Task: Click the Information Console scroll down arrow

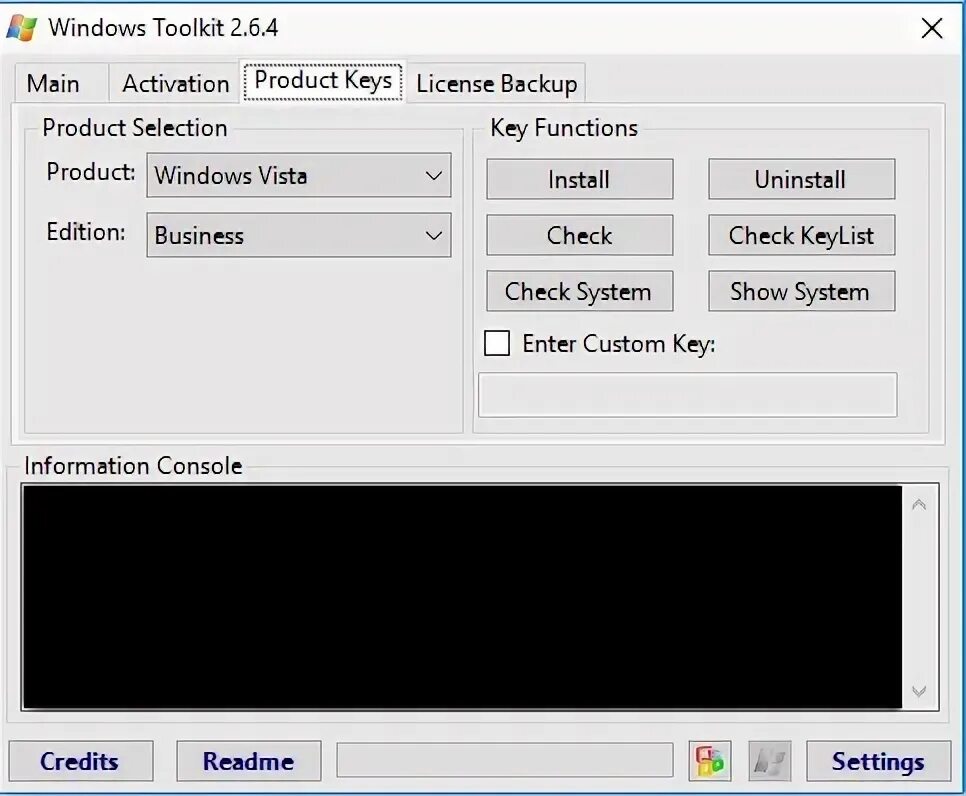Action: click(919, 691)
